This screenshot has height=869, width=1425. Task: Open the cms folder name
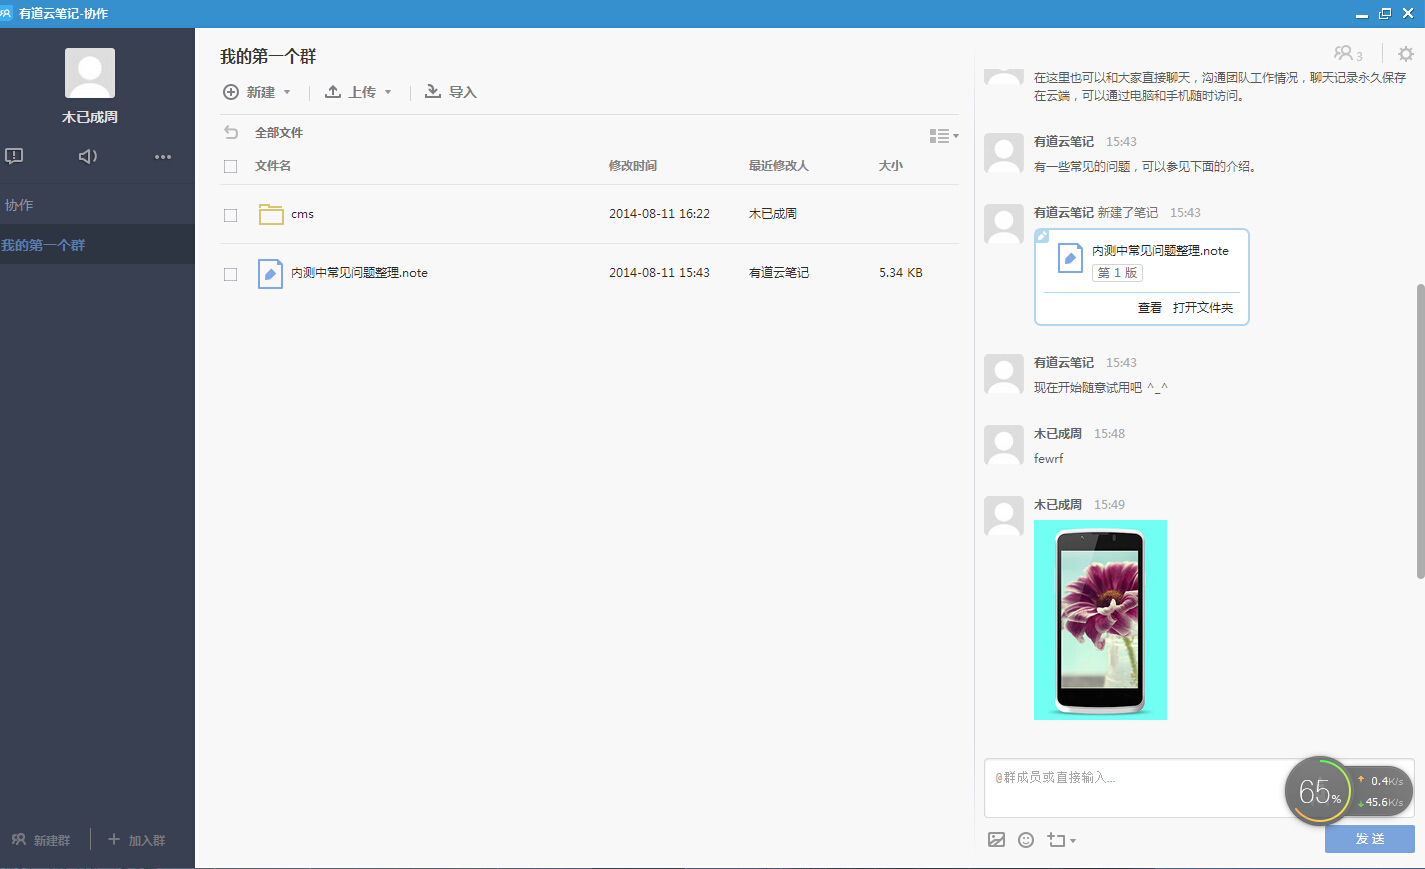coord(302,214)
